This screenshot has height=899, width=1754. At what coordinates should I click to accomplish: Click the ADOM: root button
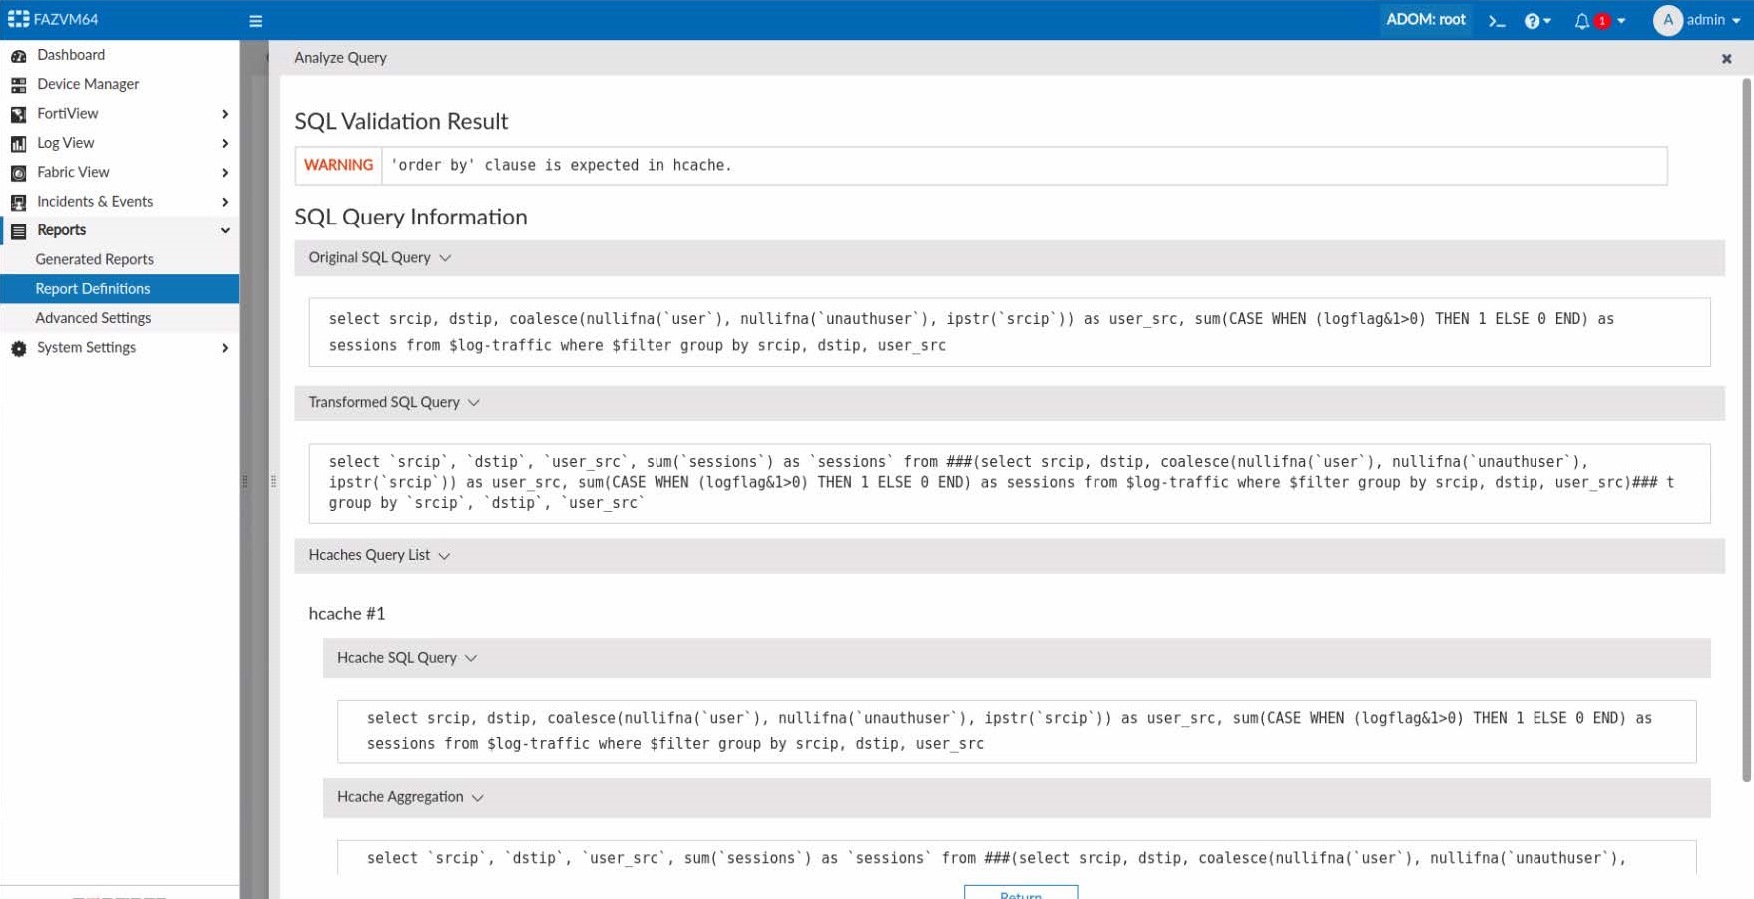pyautogui.click(x=1425, y=20)
